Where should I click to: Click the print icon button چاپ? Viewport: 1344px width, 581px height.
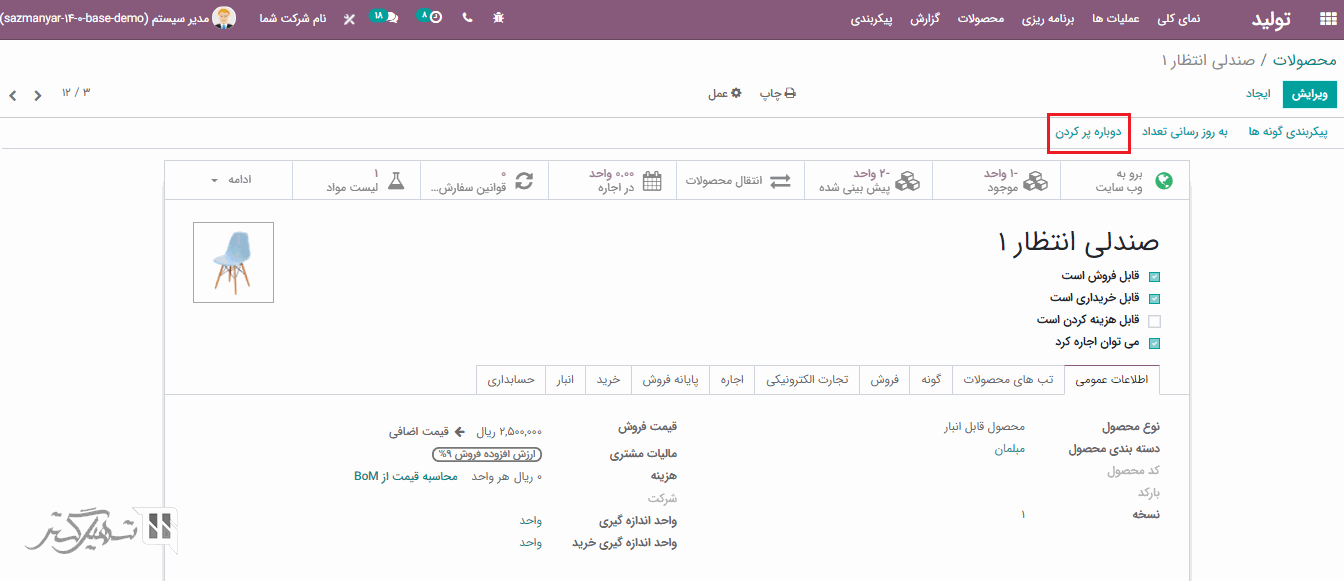[777, 93]
